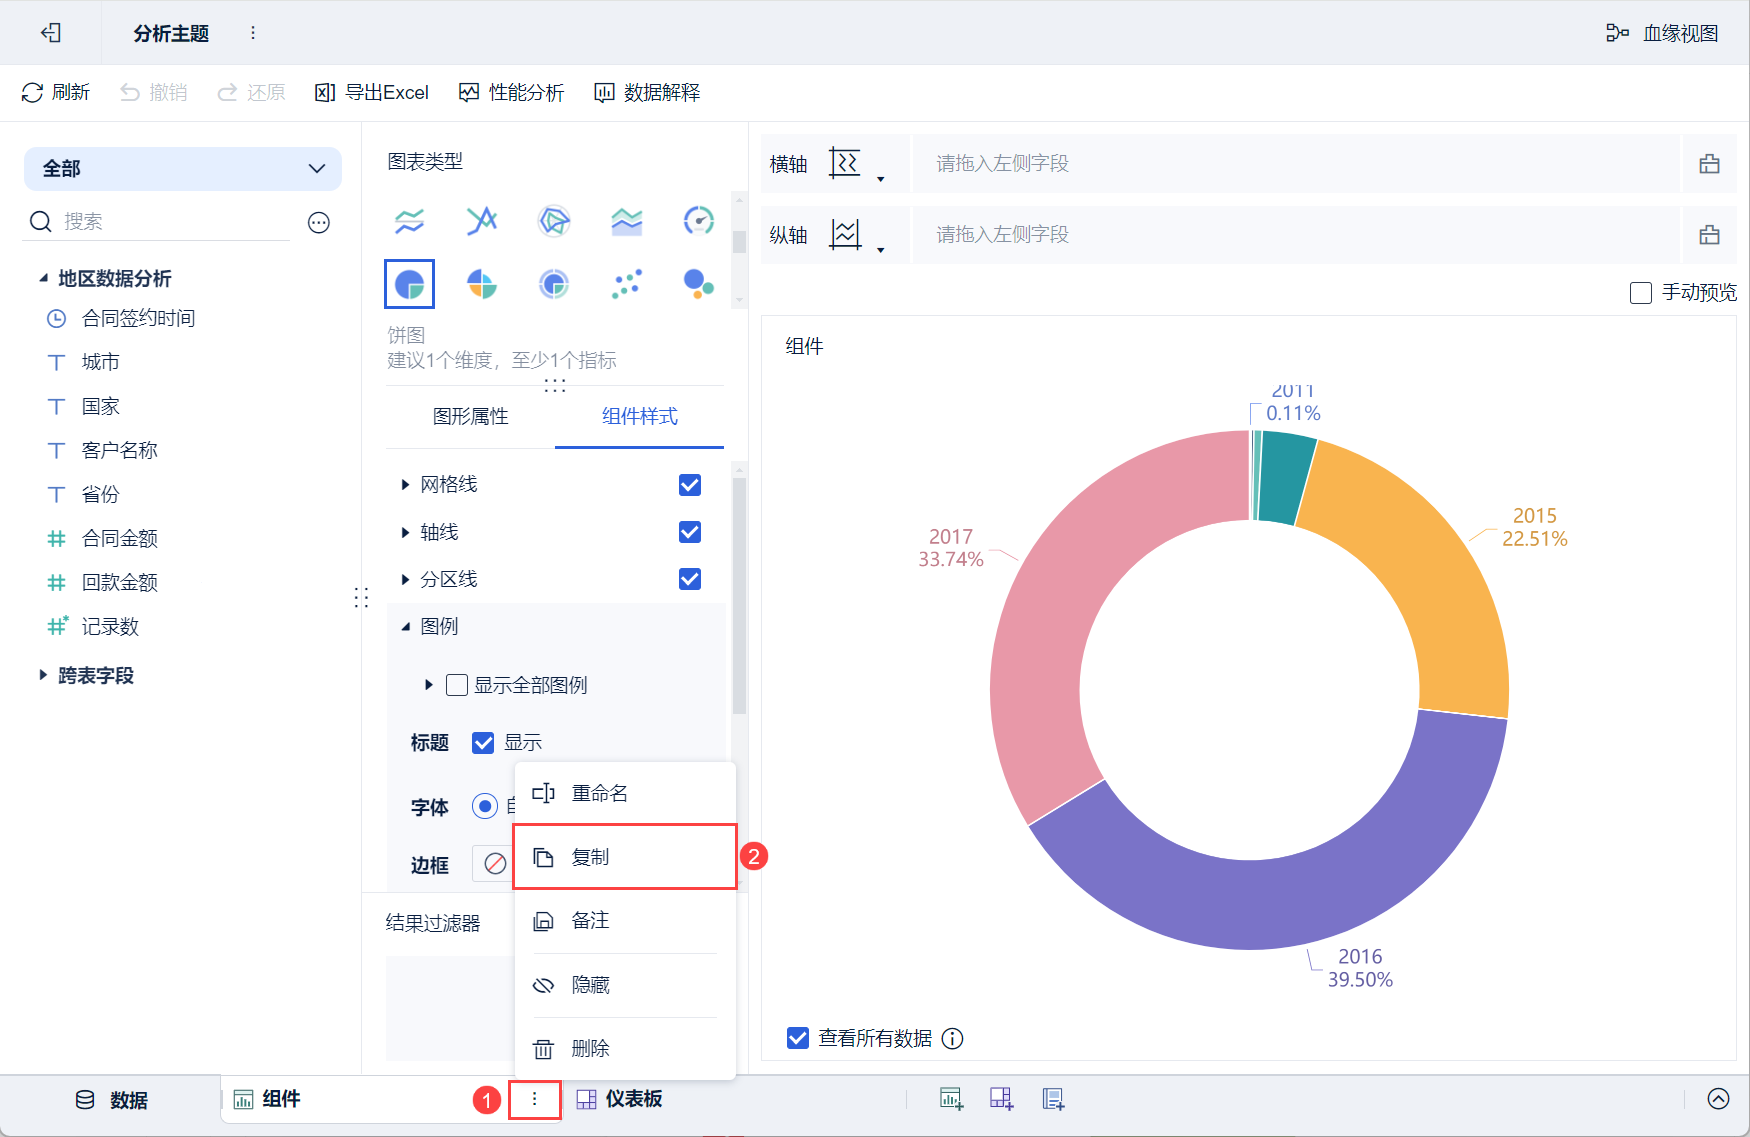Expand the 跨表字段 tree node
Image resolution: width=1750 pixels, height=1137 pixels.
(x=43, y=675)
